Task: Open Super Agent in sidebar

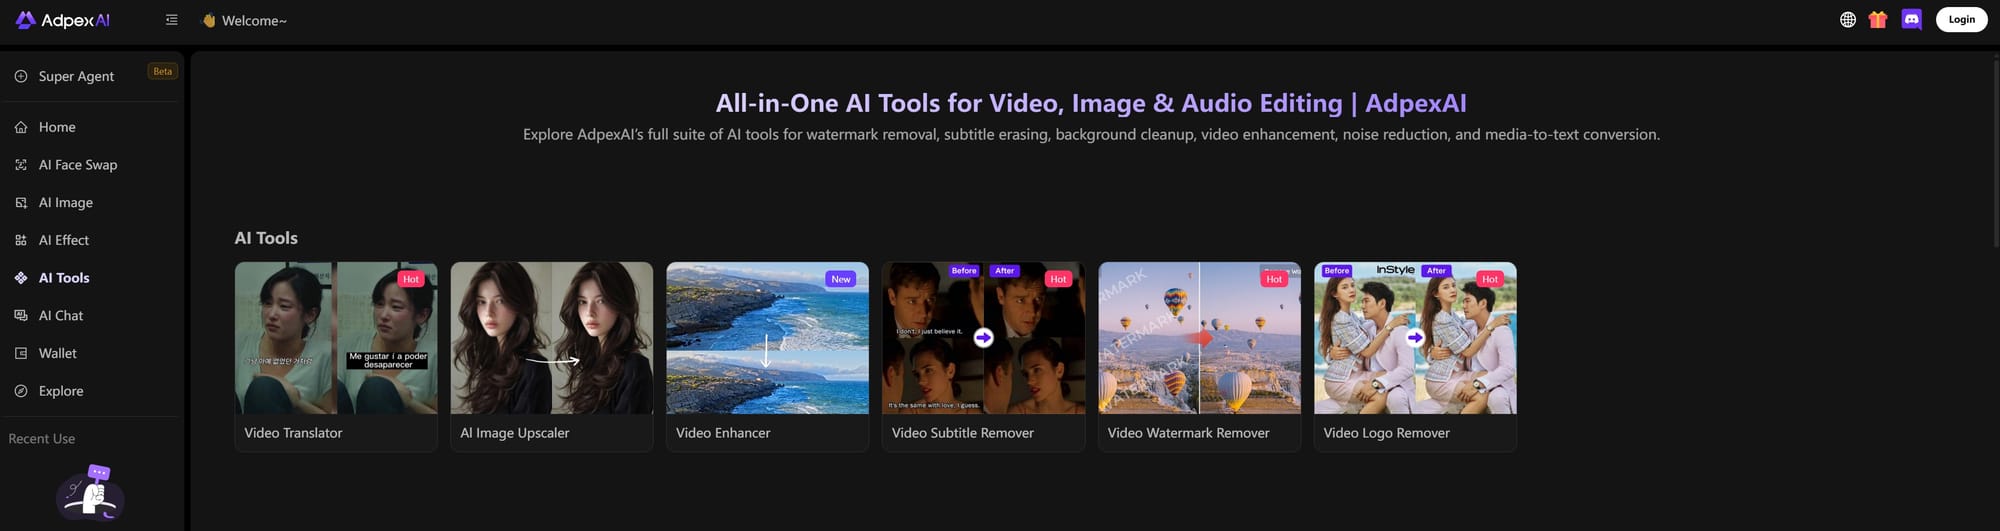Action: (x=76, y=76)
